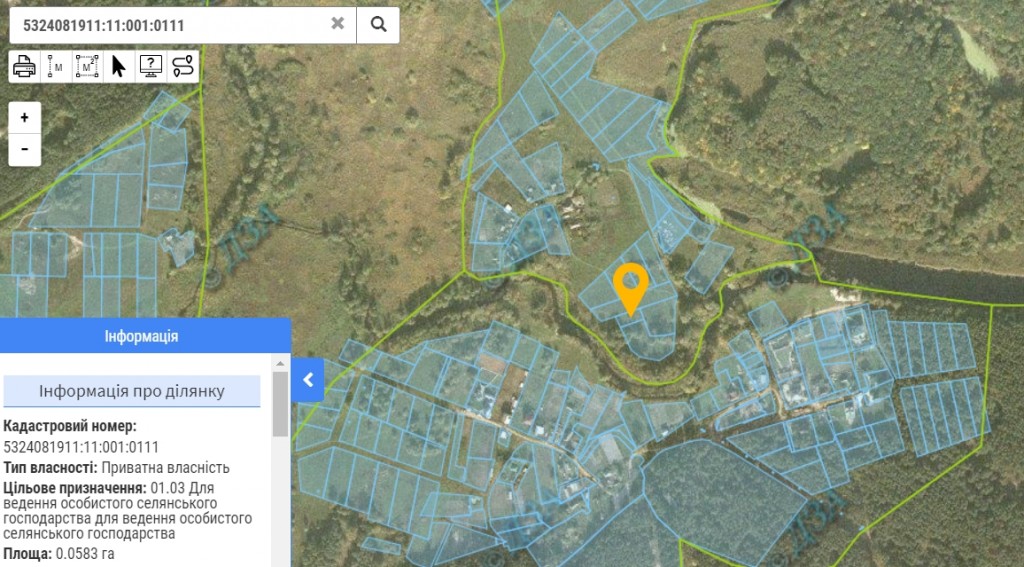Run search with magnifying glass button
Image resolution: width=1024 pixels, height=567 pixels.
click(378, 24)
